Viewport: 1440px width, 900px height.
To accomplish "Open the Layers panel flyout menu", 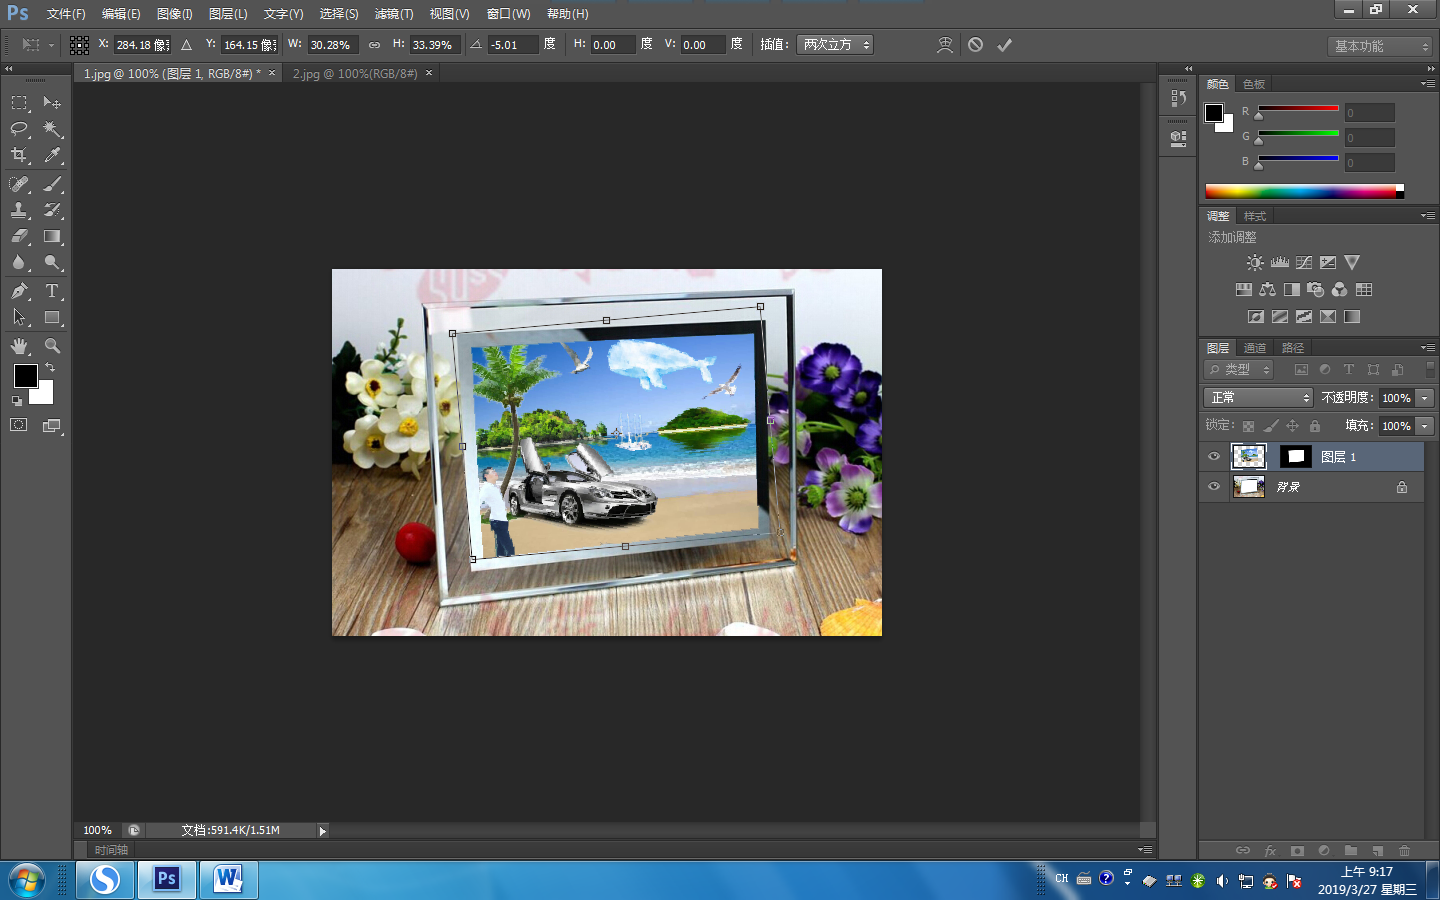I will pyautogui.click(x=1427, y=348).
